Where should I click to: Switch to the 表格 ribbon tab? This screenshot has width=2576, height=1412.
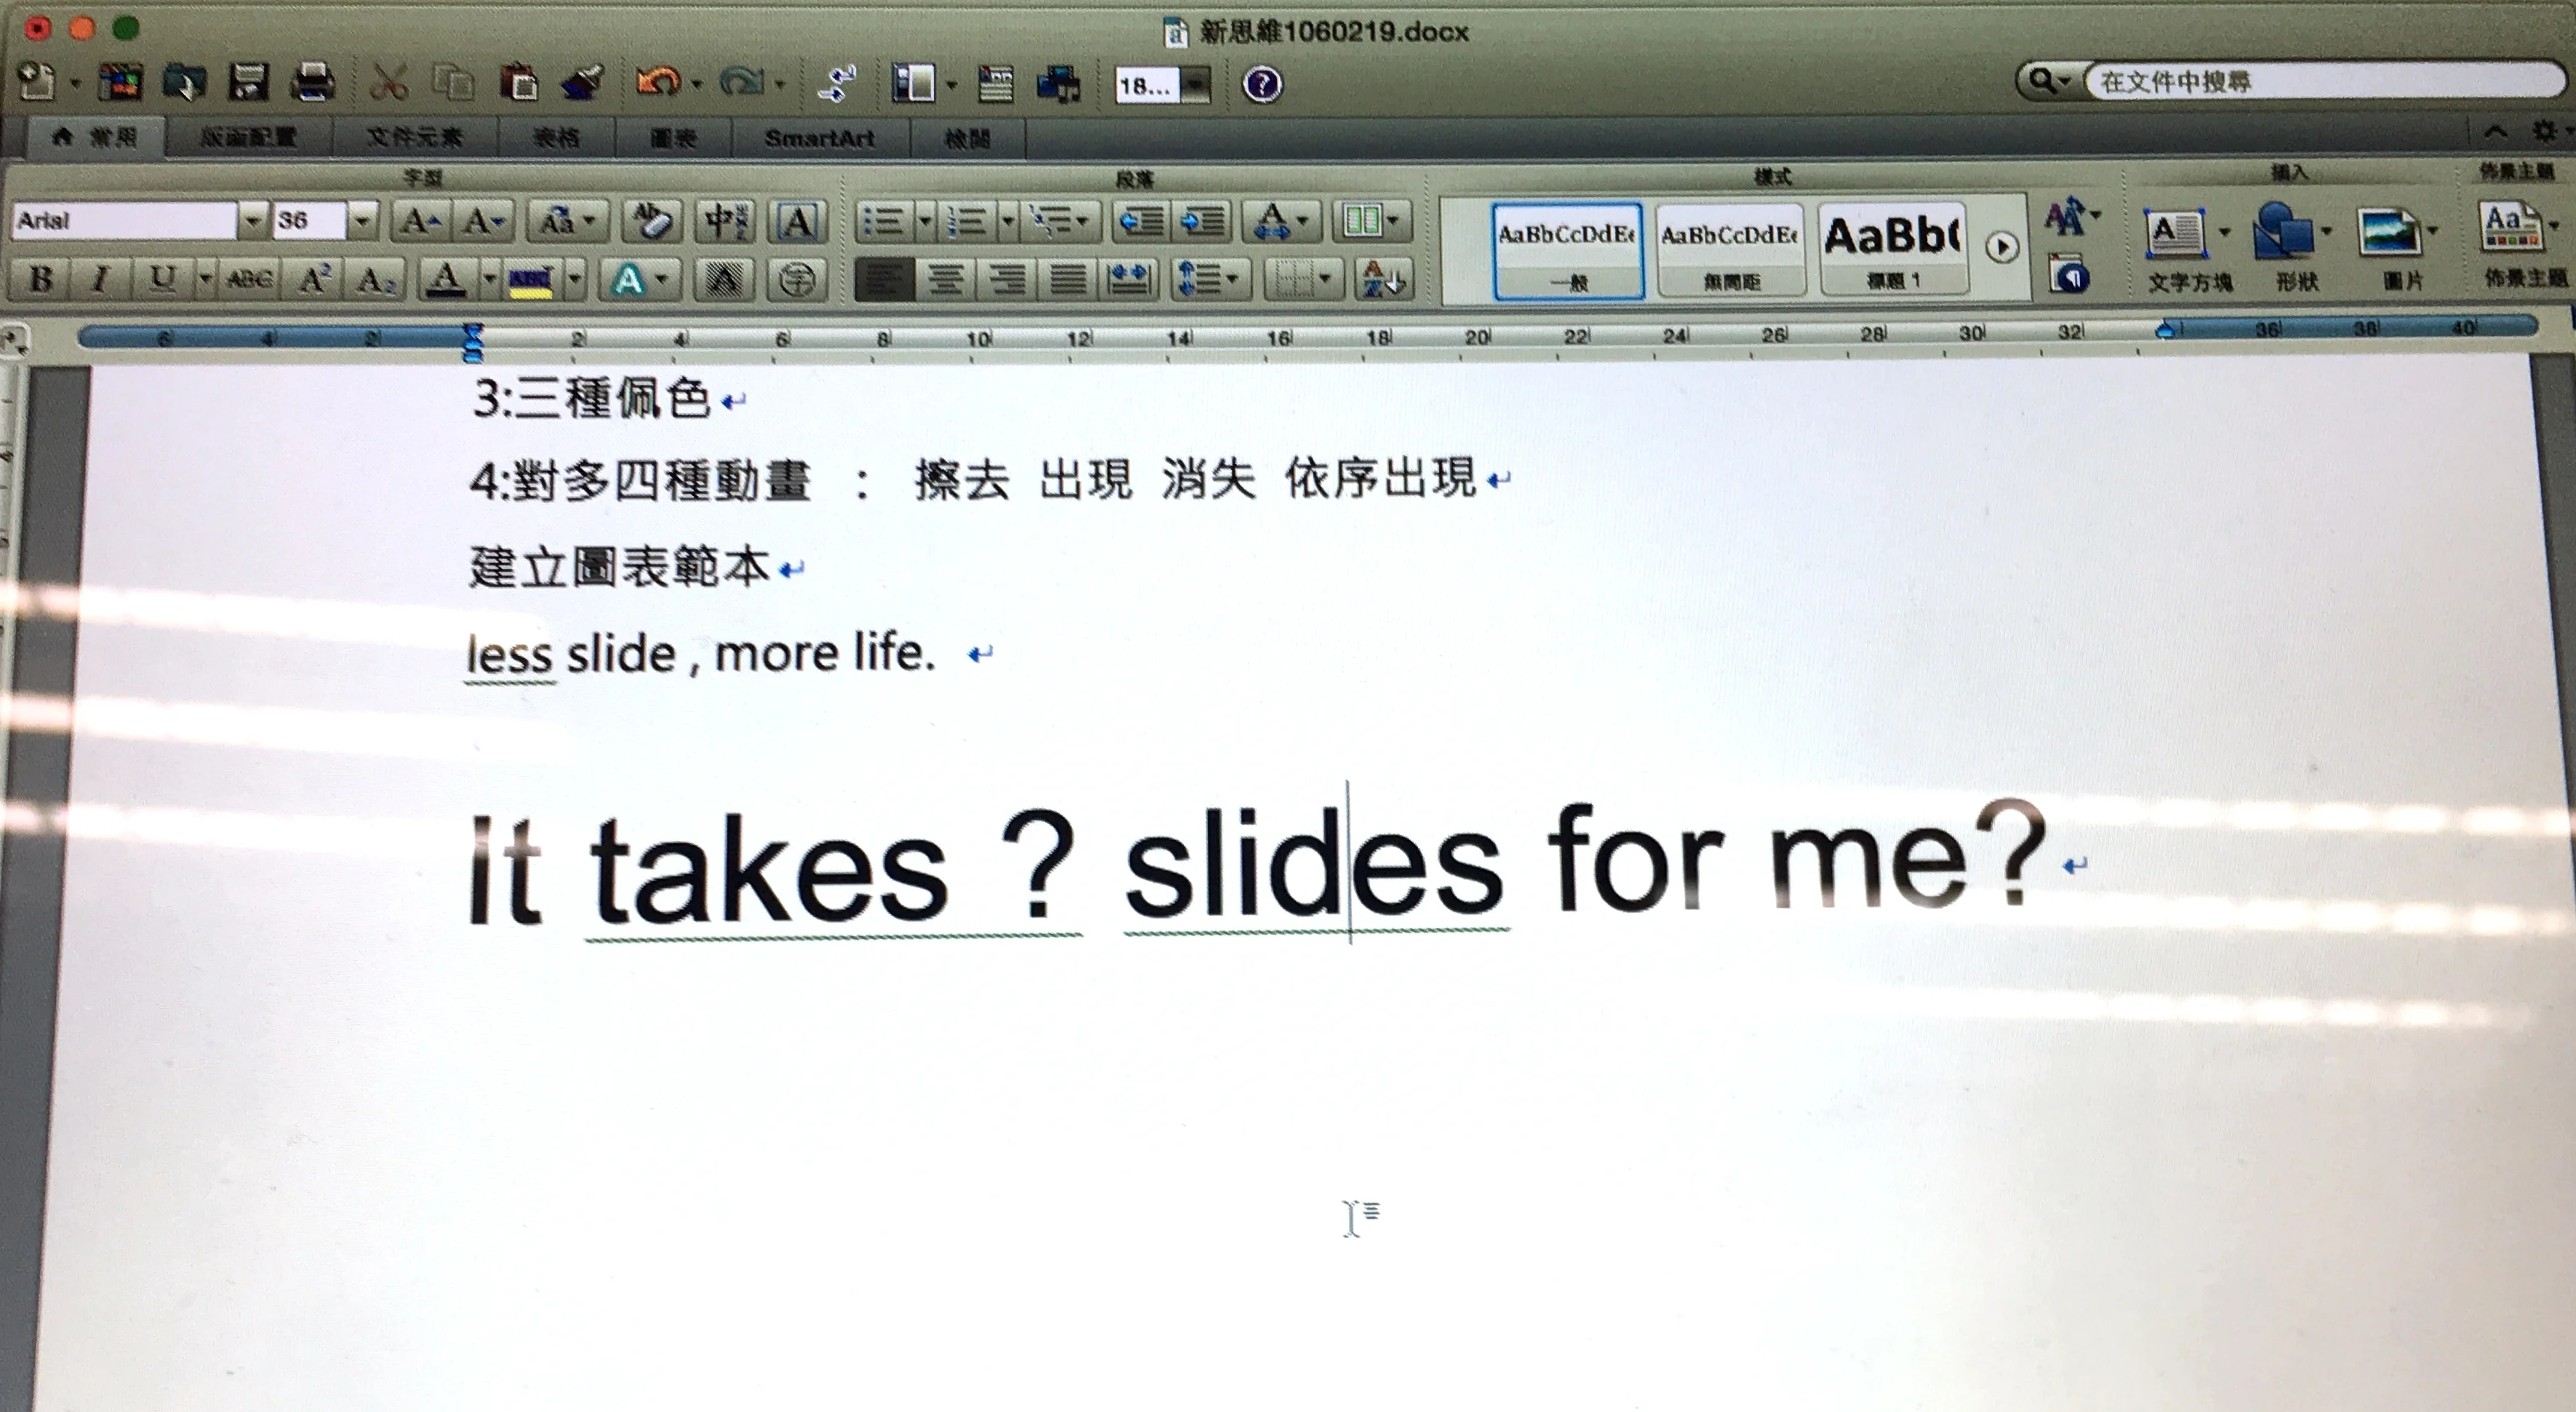coord(556,138)
